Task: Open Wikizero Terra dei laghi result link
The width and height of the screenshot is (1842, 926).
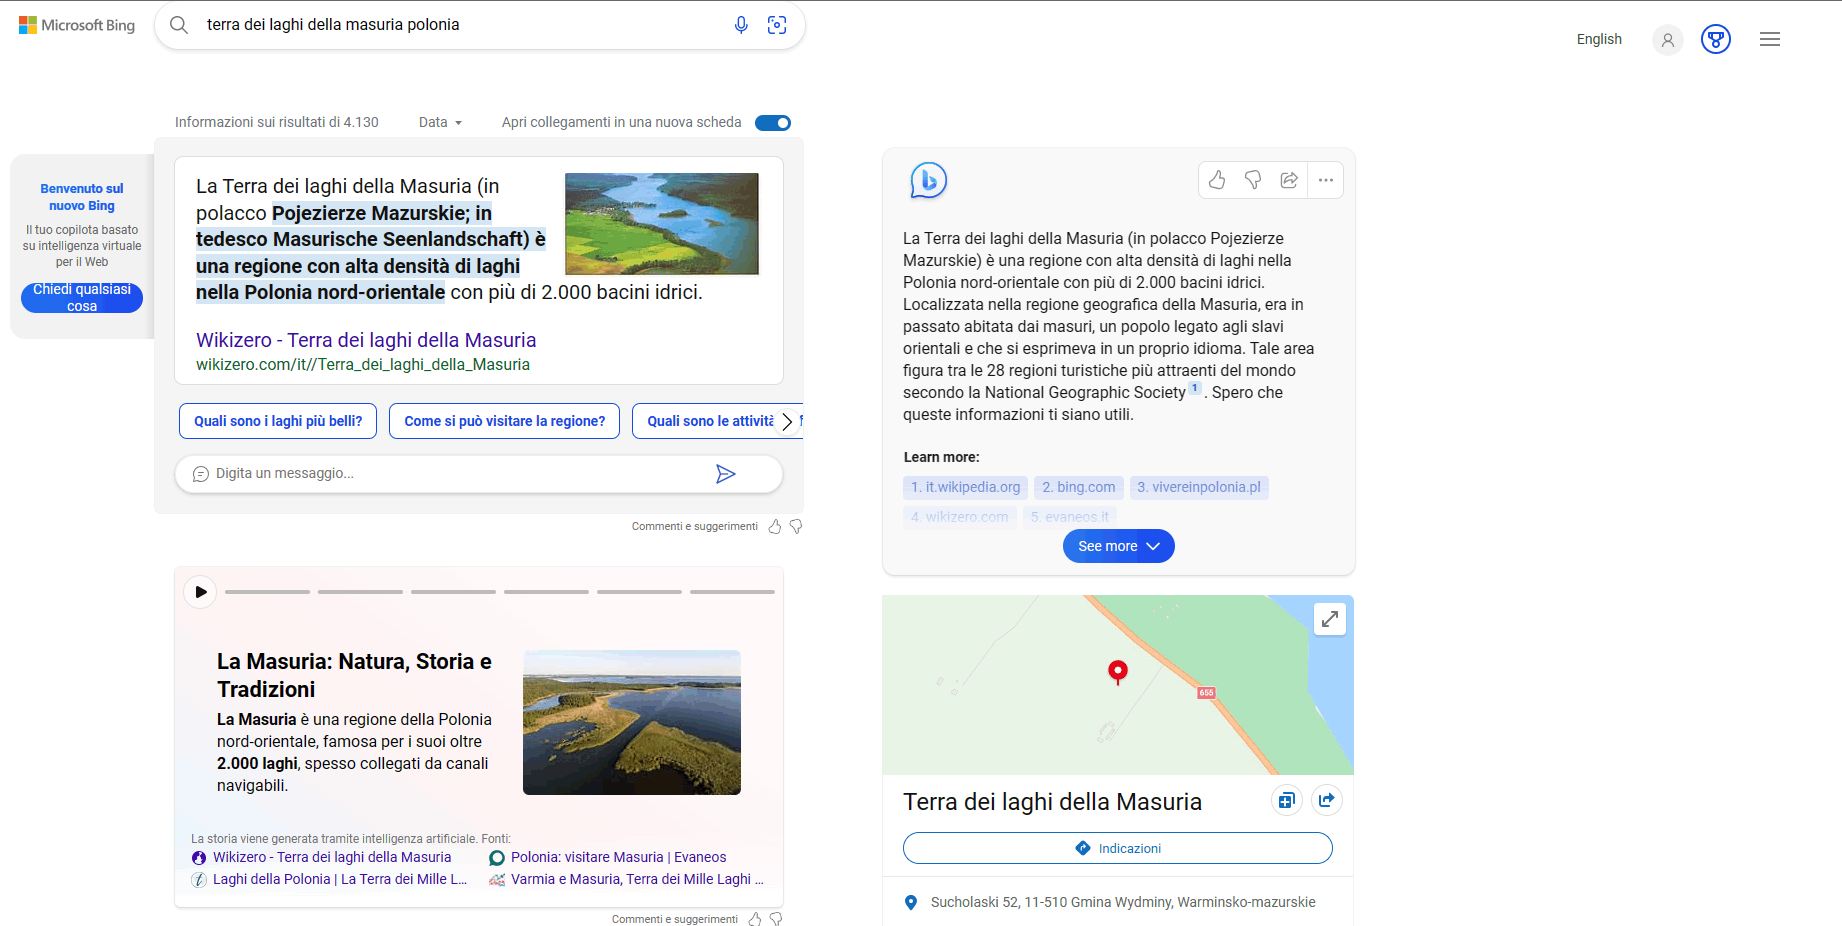Action: coord(366,340)
